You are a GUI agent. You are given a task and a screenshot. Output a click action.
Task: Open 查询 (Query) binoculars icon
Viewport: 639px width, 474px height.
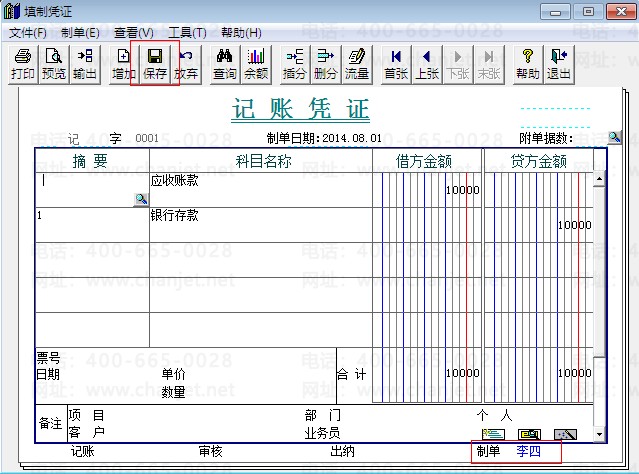click(x=225, y=64)
